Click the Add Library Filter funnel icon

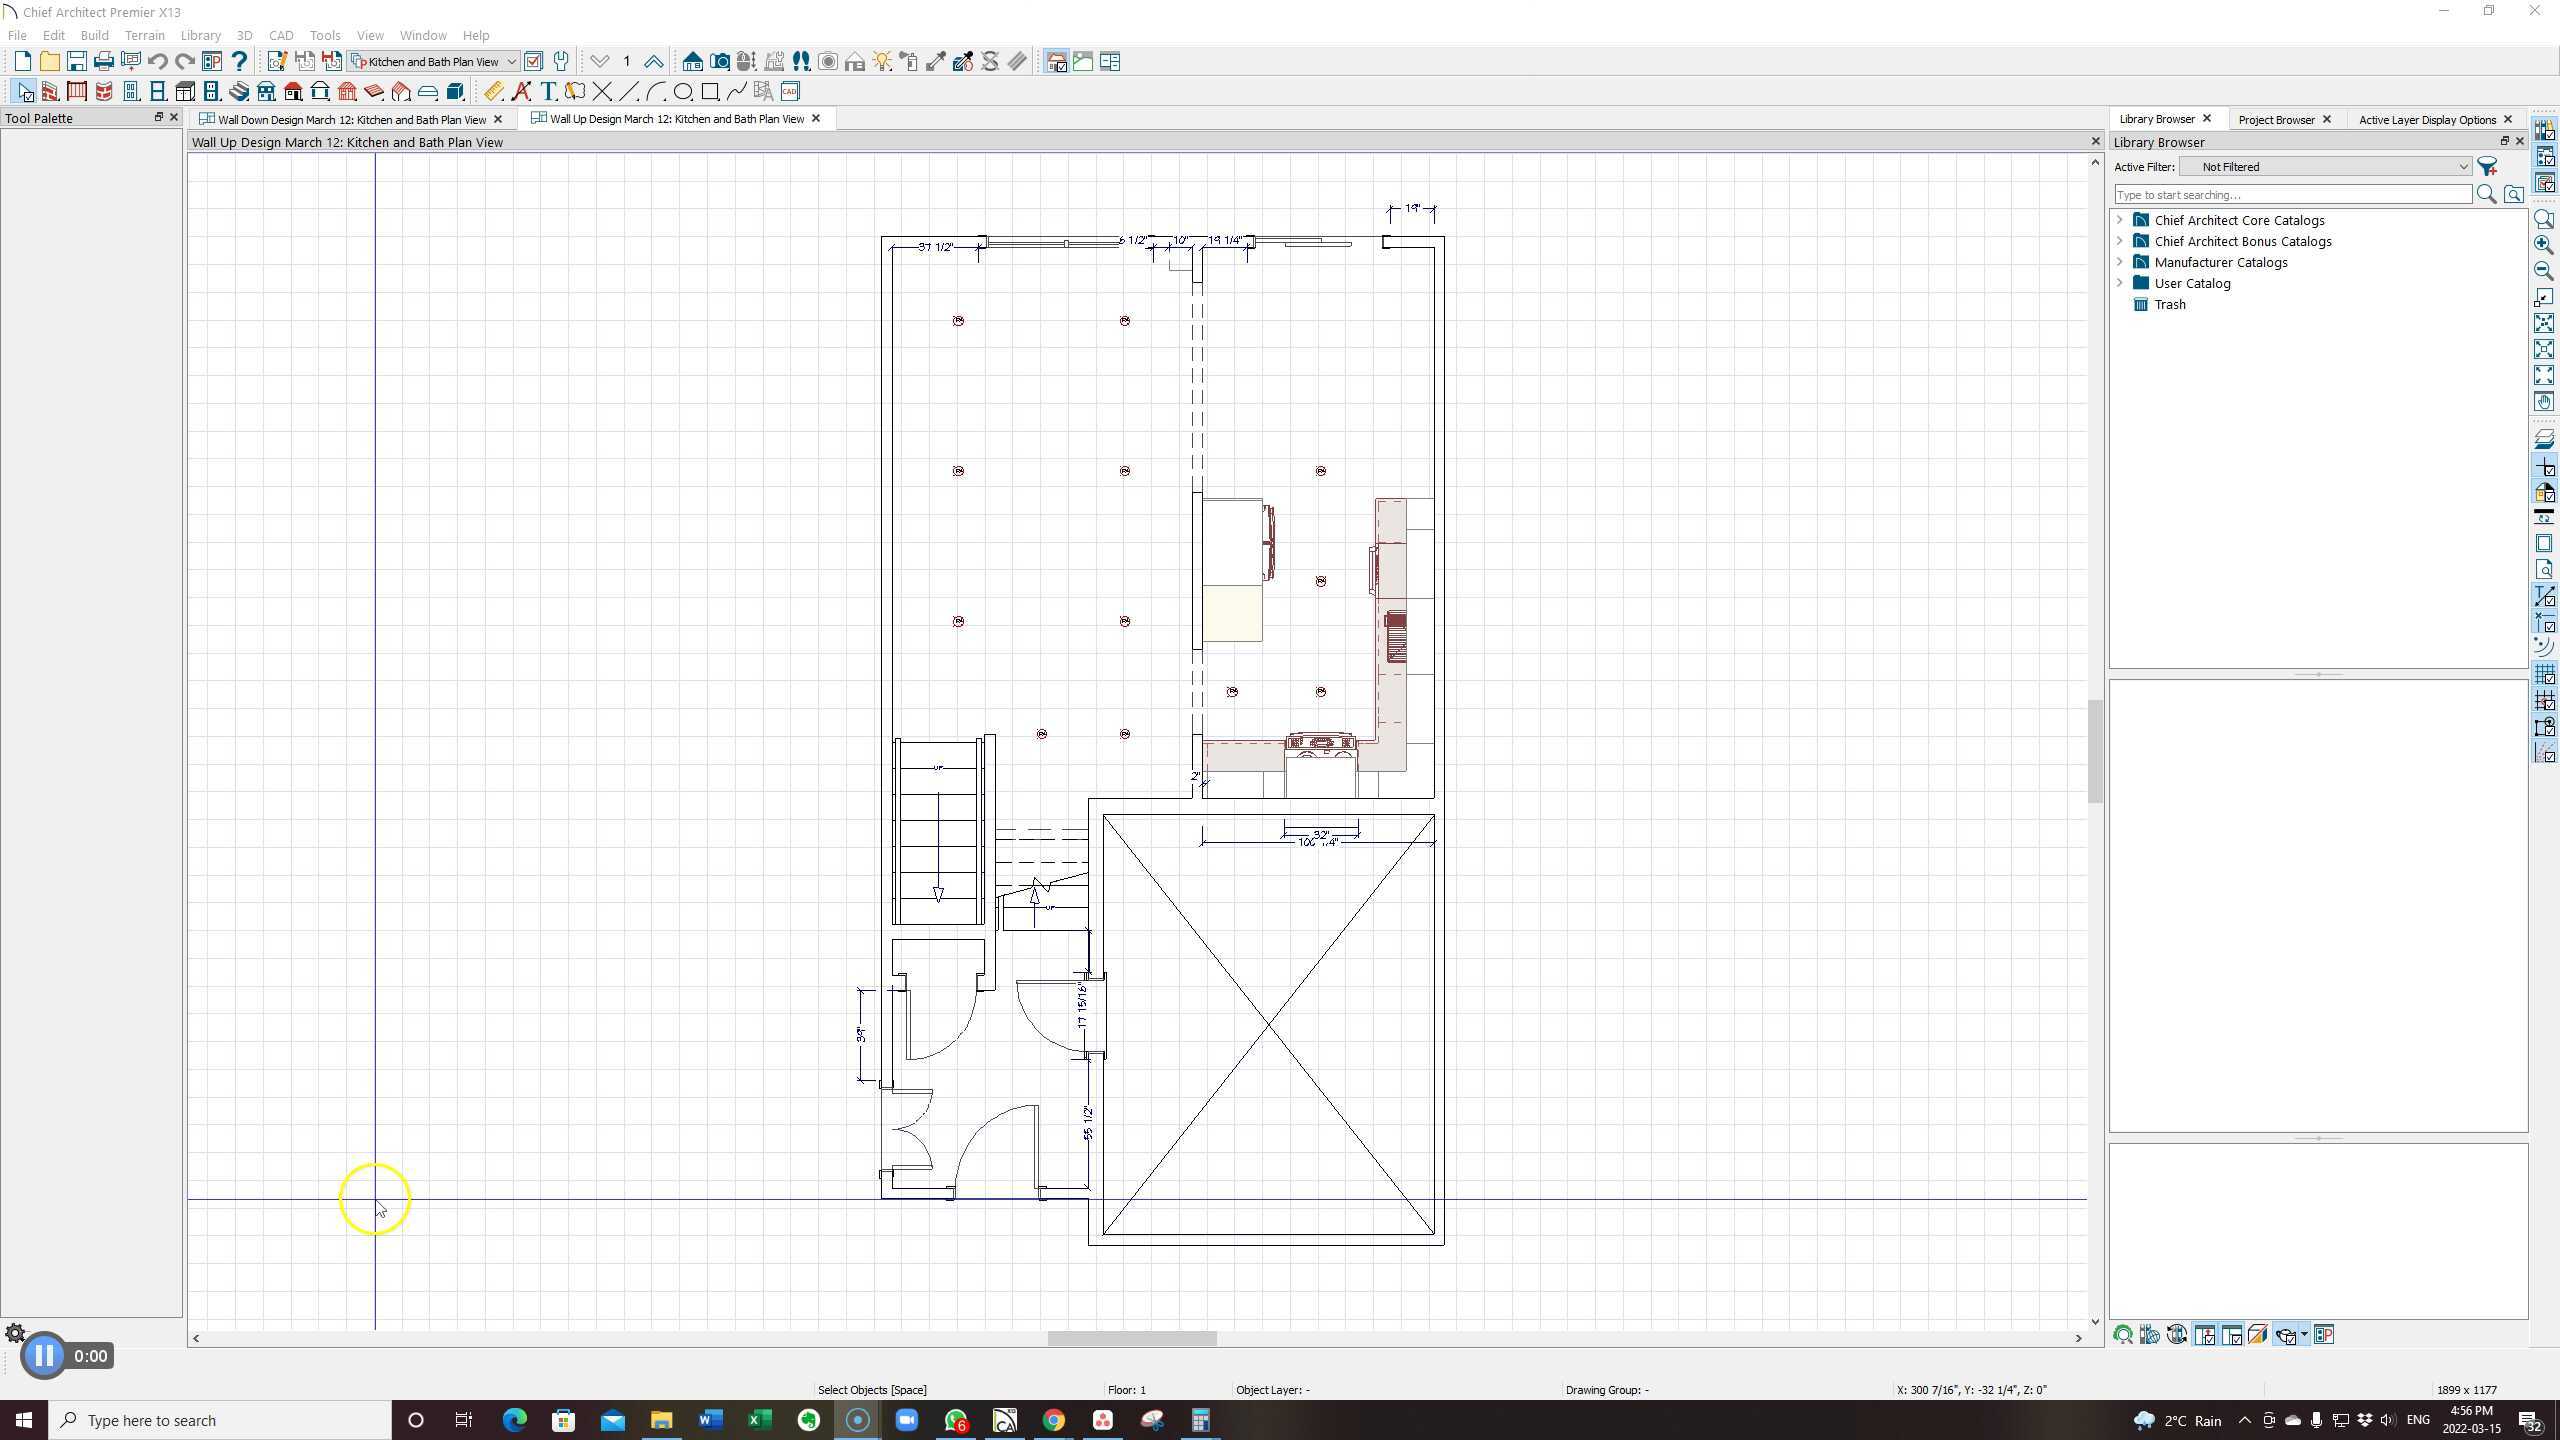pos(2487,167)
